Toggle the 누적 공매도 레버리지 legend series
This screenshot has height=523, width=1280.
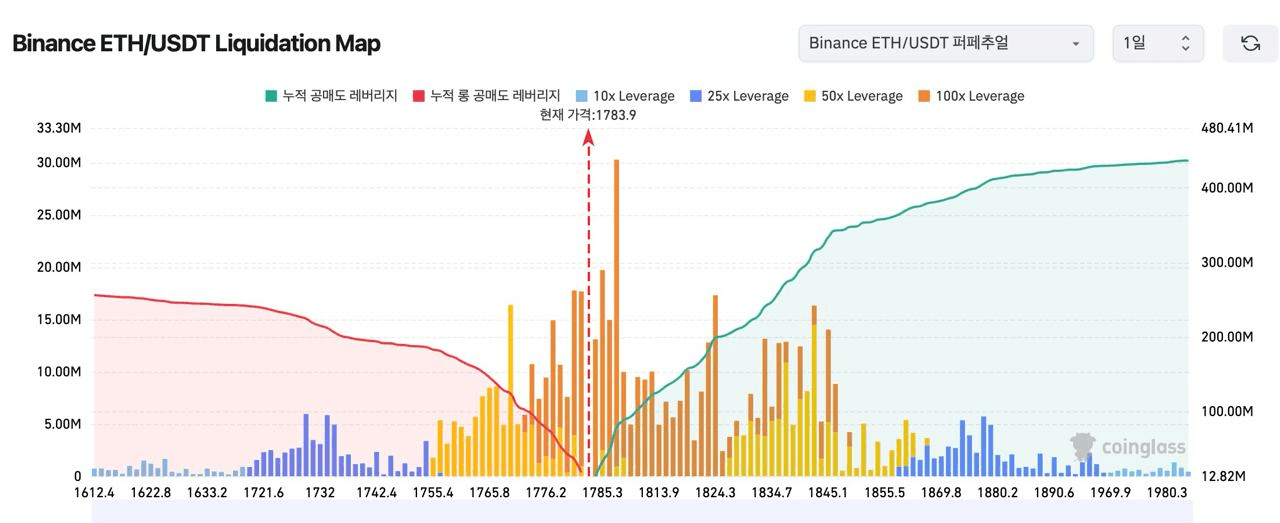(x=331, y=96)
